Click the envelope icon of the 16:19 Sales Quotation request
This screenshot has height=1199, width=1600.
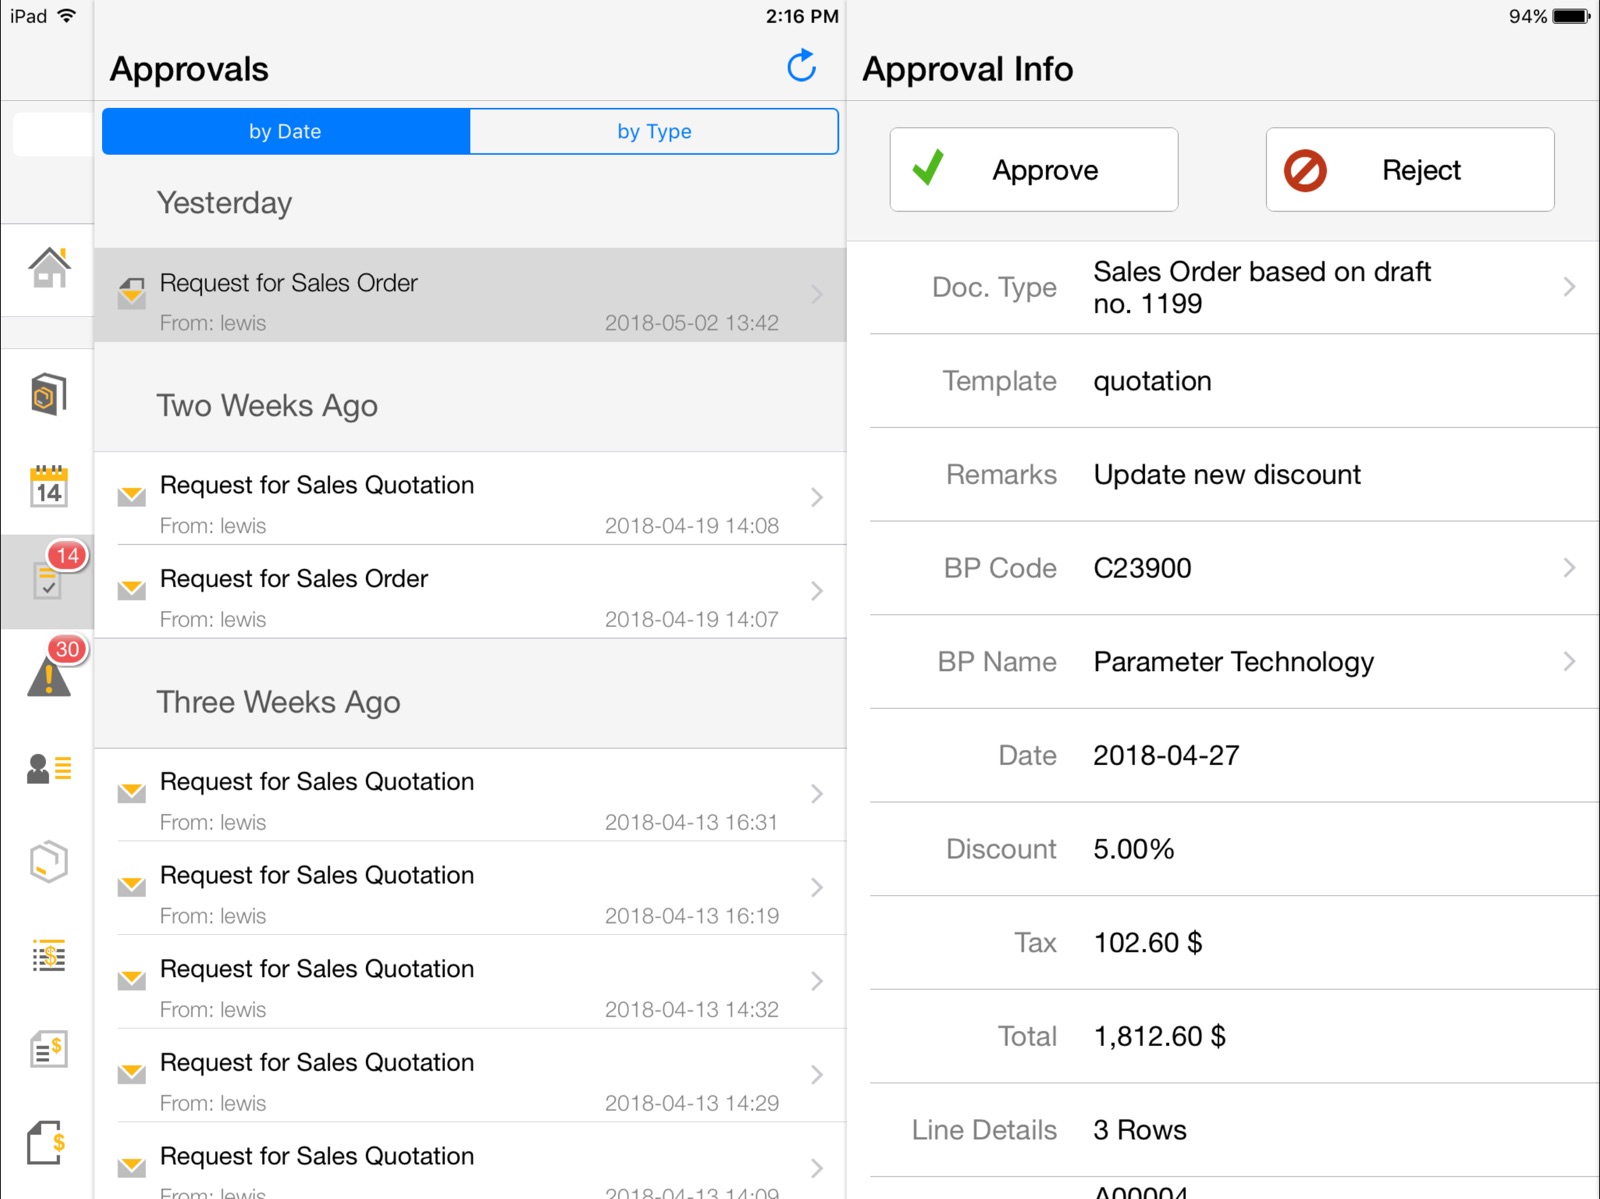point(131,887)
